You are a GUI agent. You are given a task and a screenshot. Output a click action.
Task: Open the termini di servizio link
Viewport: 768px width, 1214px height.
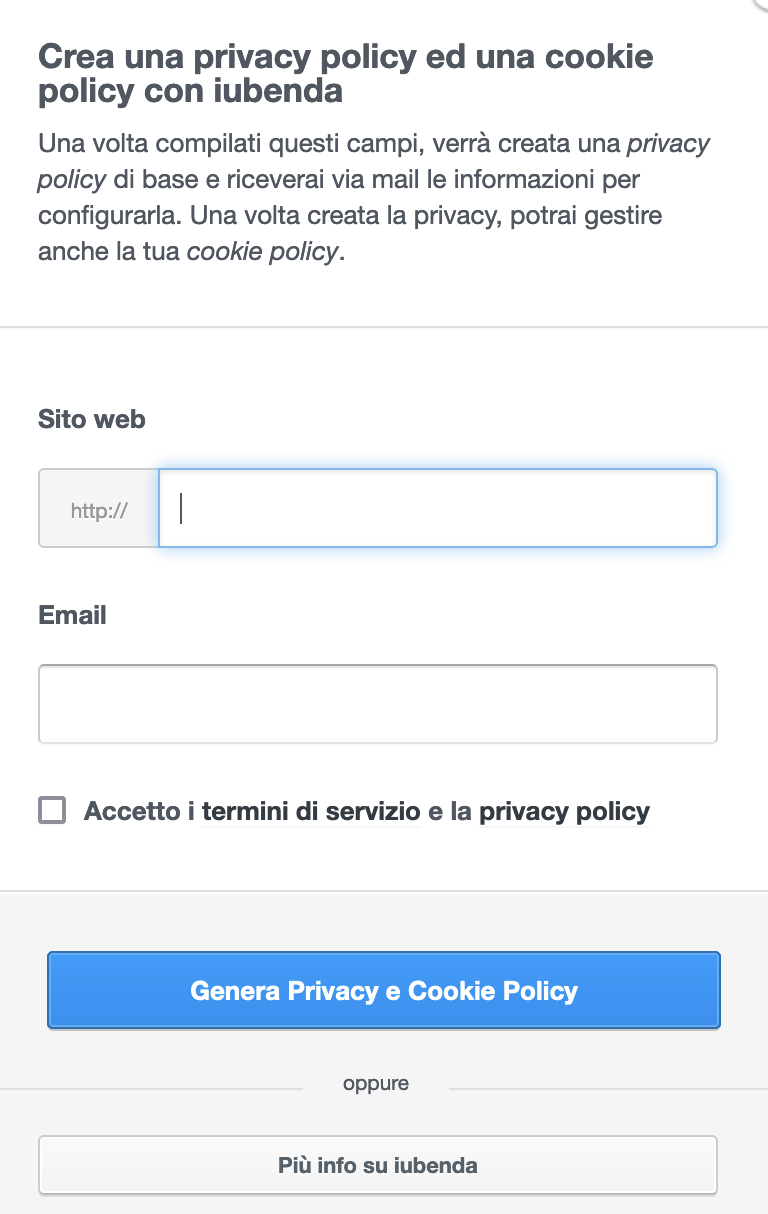[x=311, y=811]
